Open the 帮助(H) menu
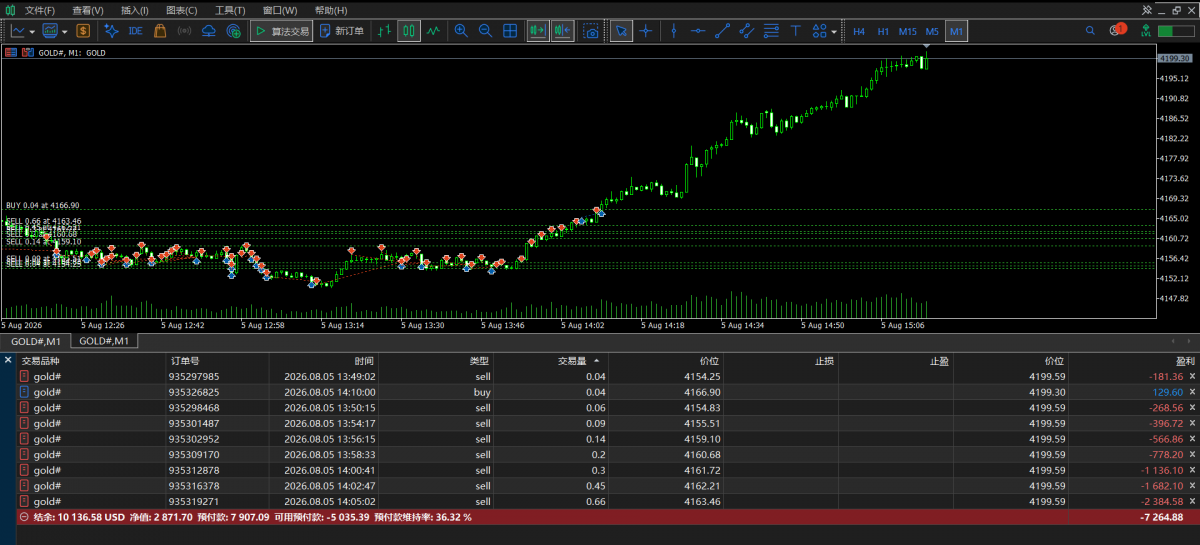 [x=330, y=10]
